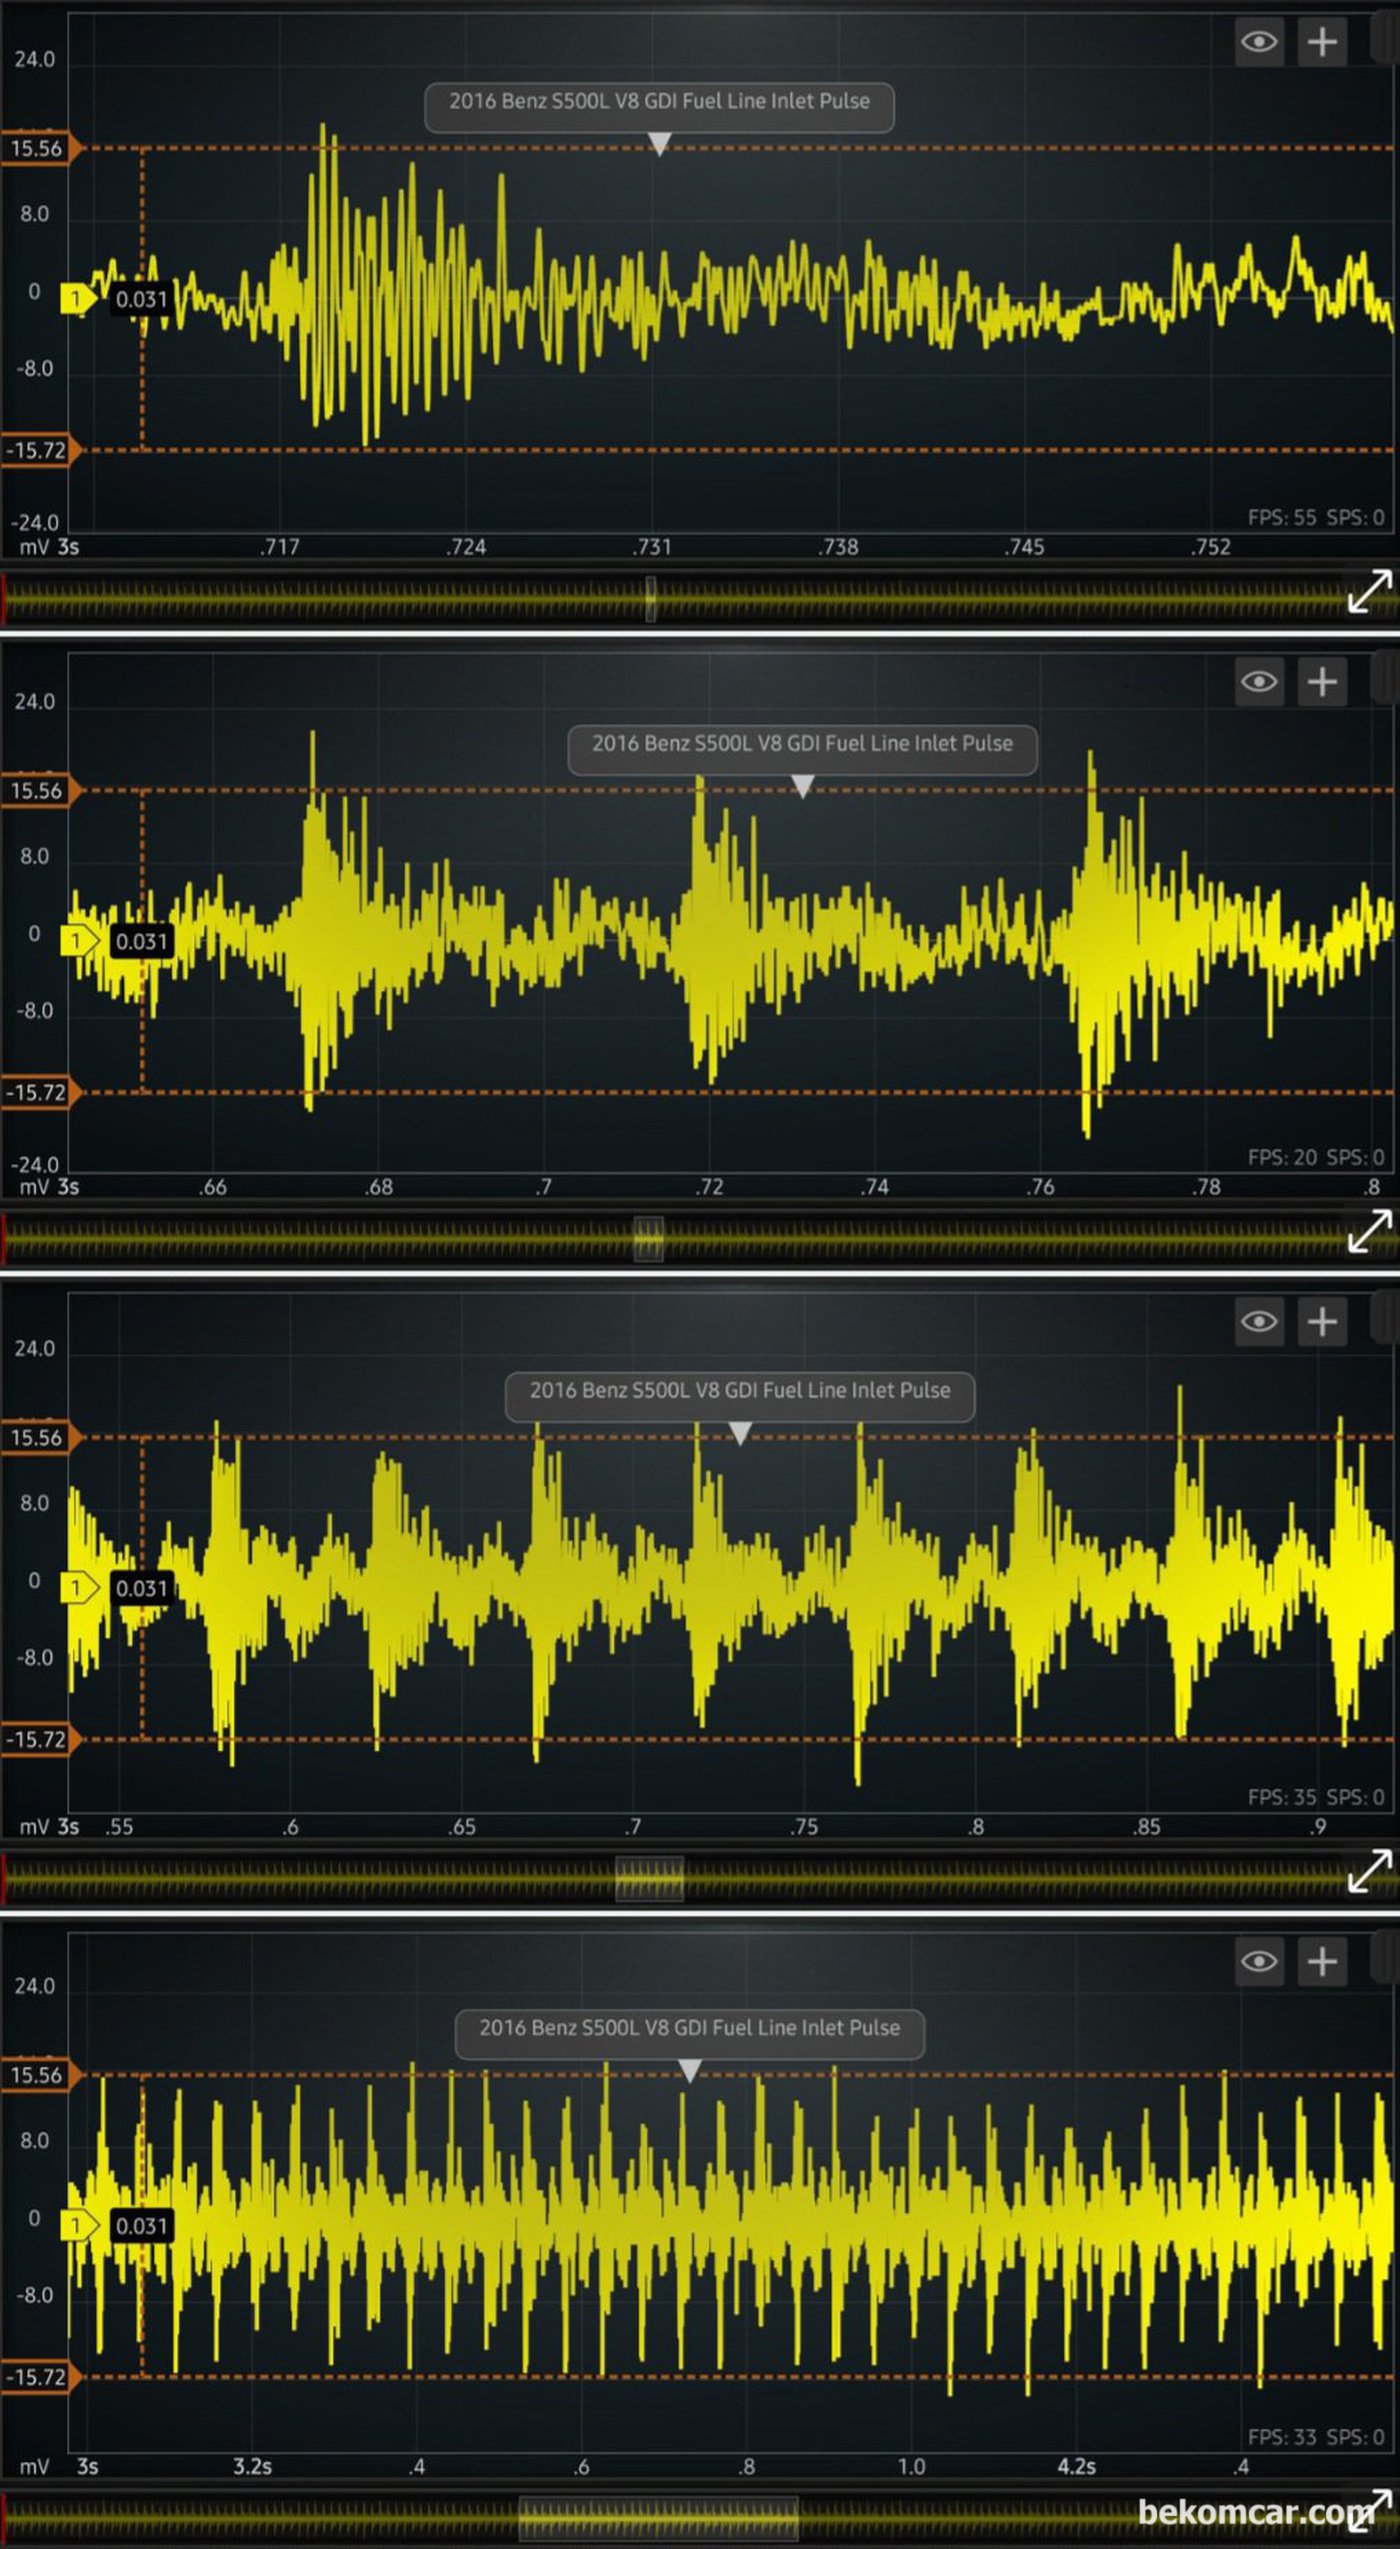1400x2549 pixels.
Task: Click the white triangle pointer under the top panel annotation
Action: point(660,145)
